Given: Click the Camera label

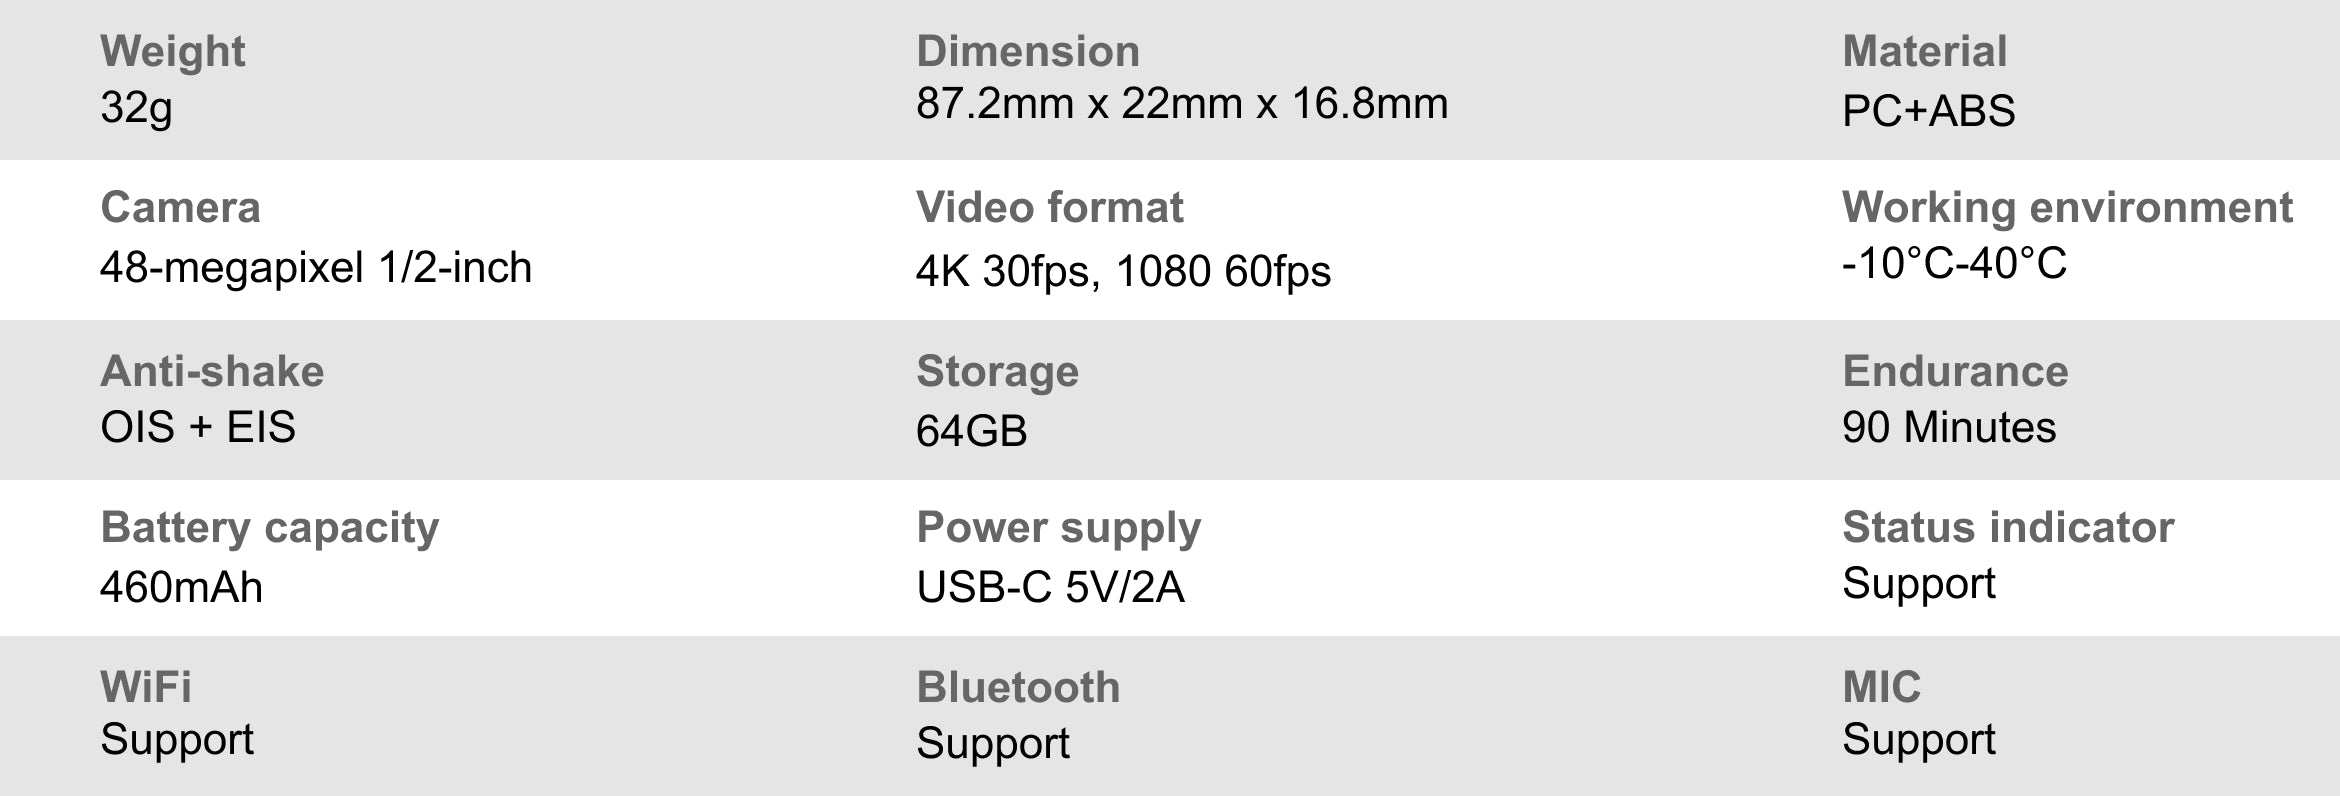Looking at the screenshot, I should click(x=180, y=208).
